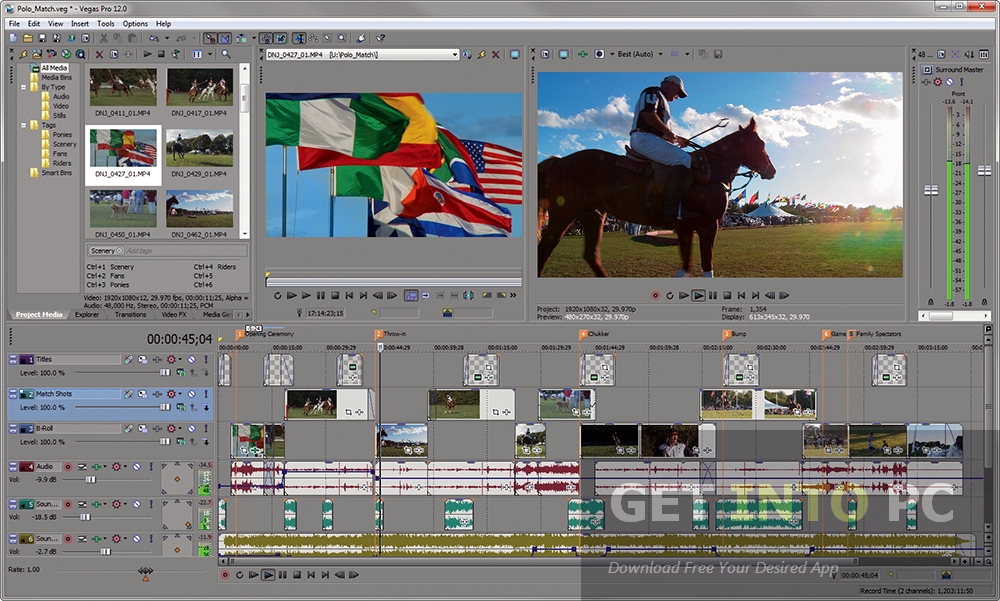Remove the selected media using the red X

99,54
